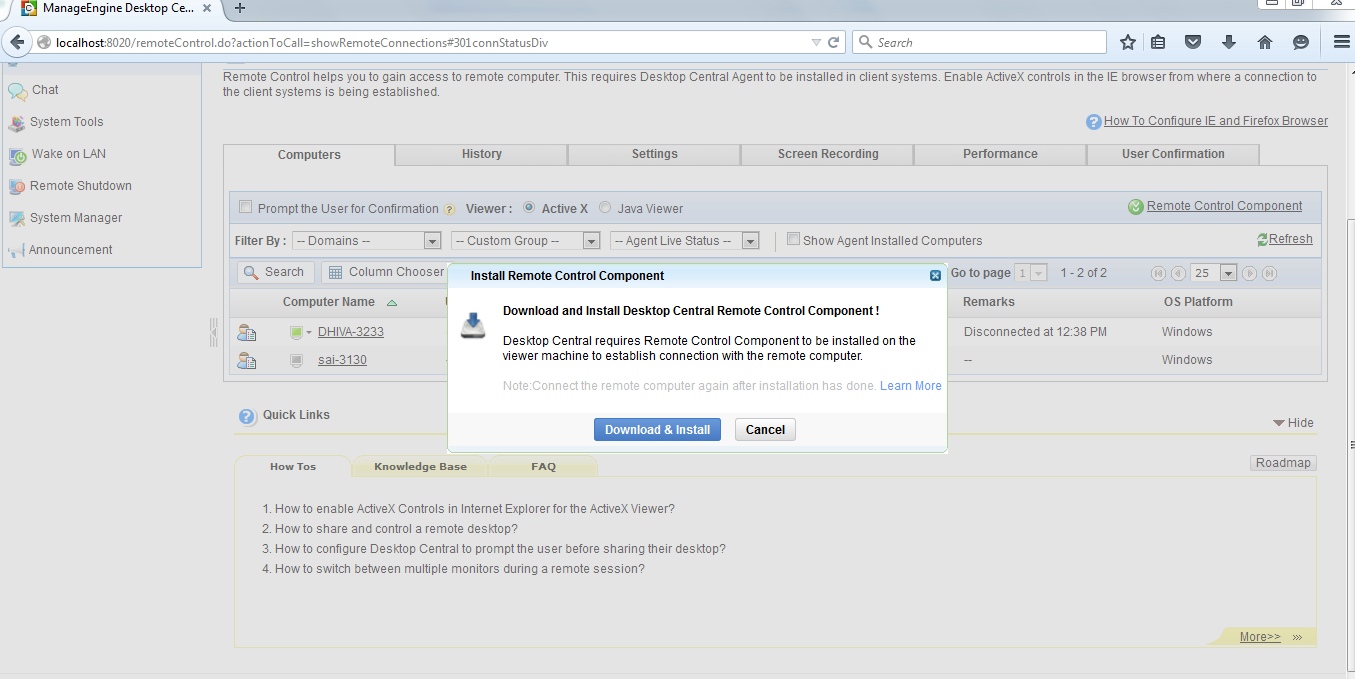Image resolution: width=1355 pixels, height=679 pixels.
Task: Switch to the User Confirmation tab
Action: click(1173, 154)
